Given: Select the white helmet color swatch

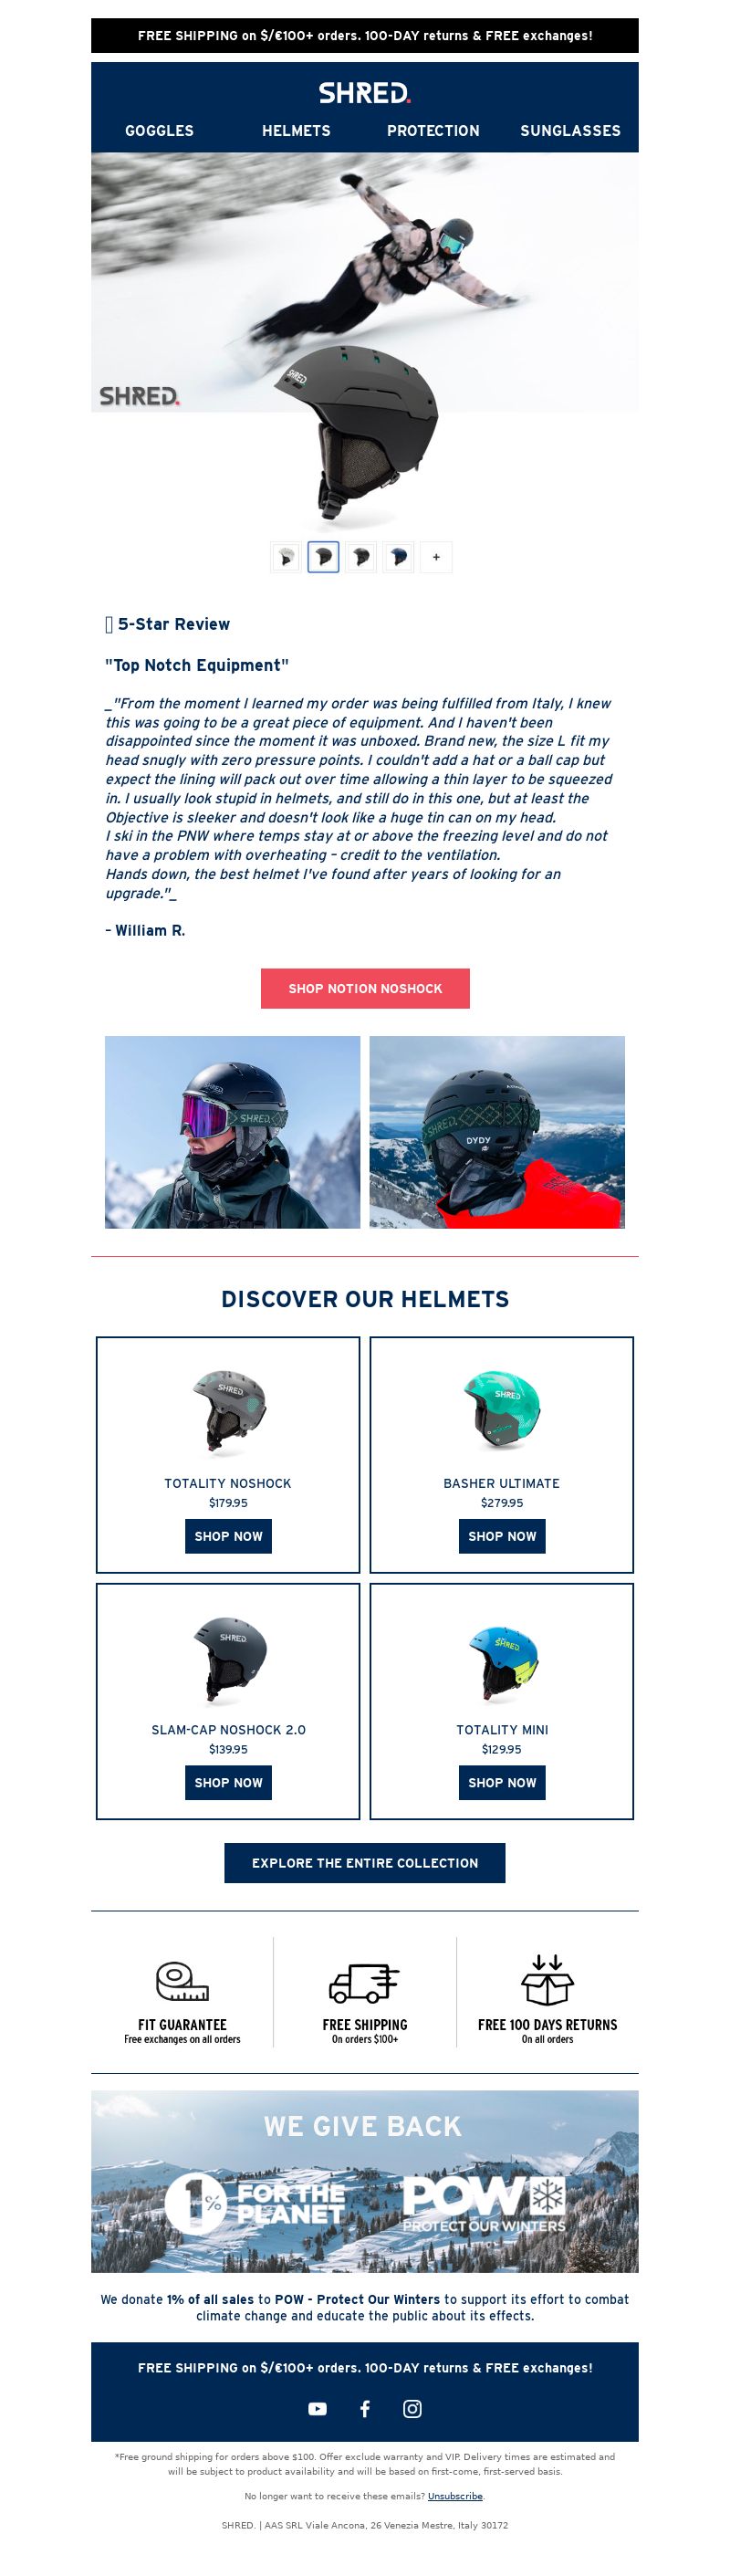Looking at the screenshot, I should [x=286, y=557].
